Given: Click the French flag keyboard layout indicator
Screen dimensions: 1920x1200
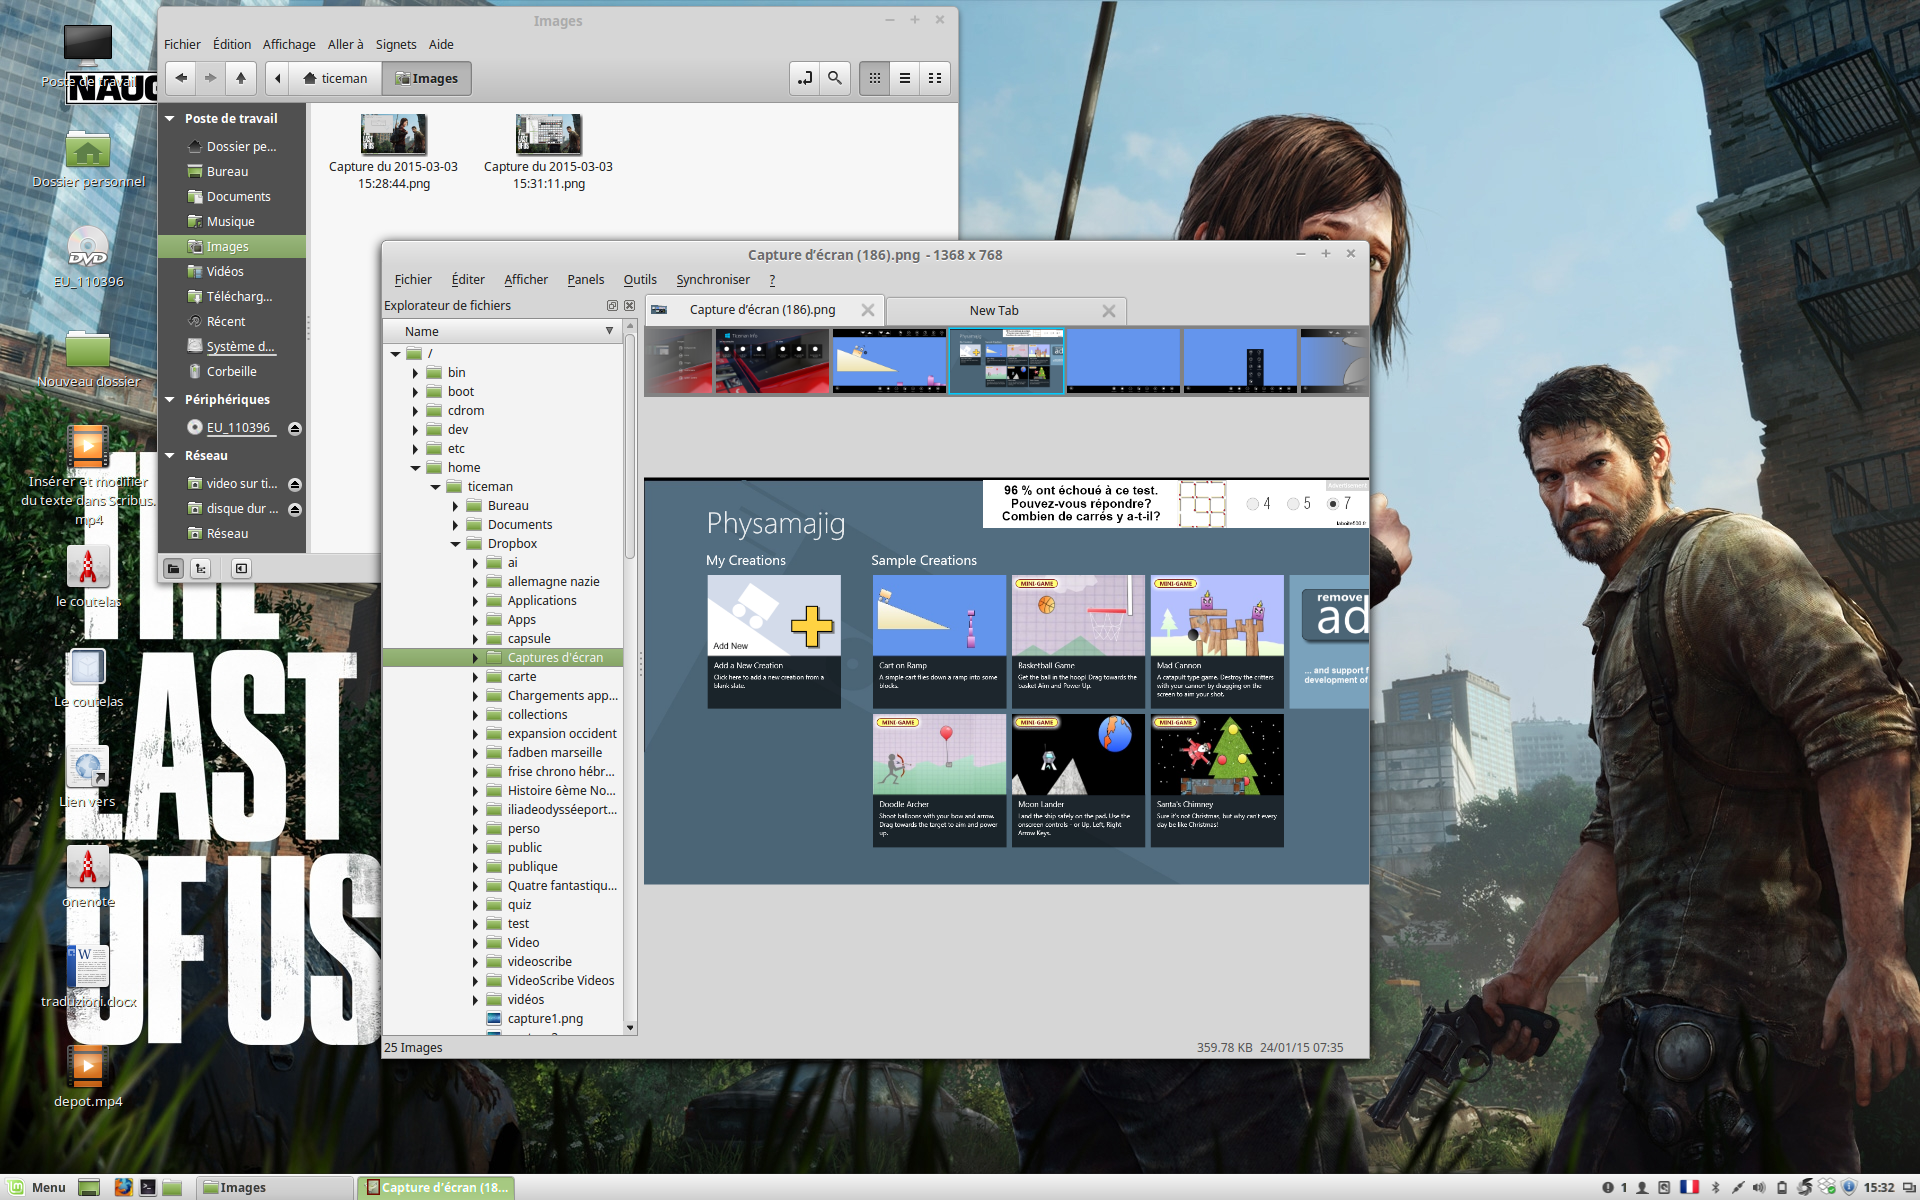Looking at the screenshot, I should pyautogui.click(x=1689, y=1187).
